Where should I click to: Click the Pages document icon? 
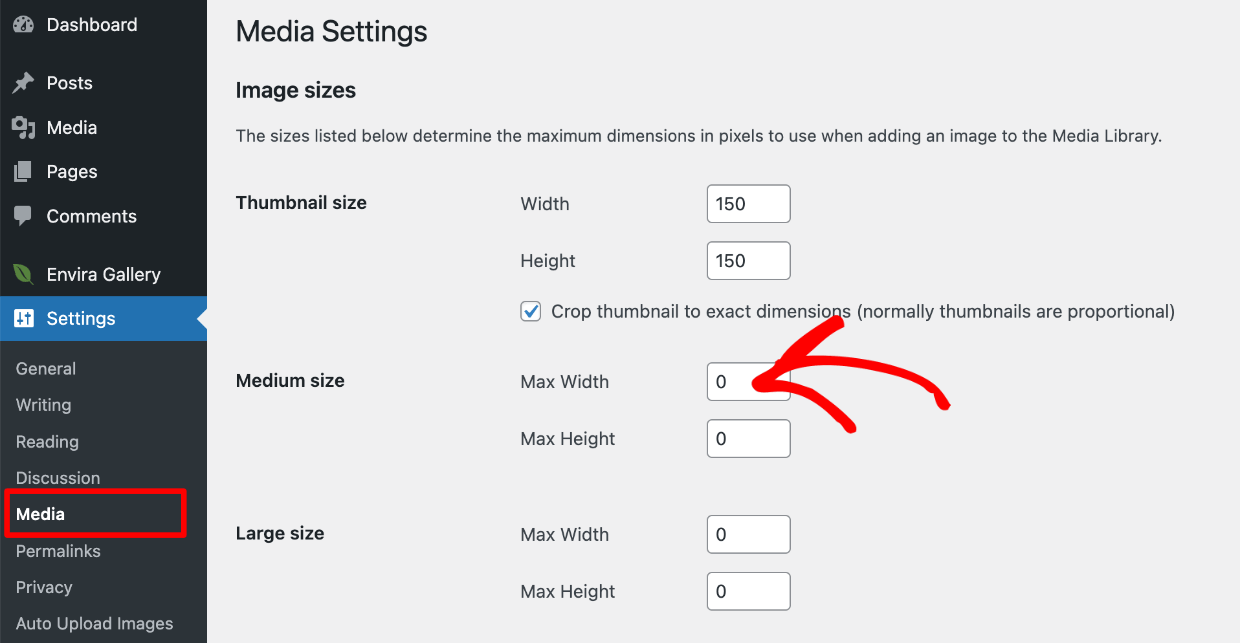(22, 171)
